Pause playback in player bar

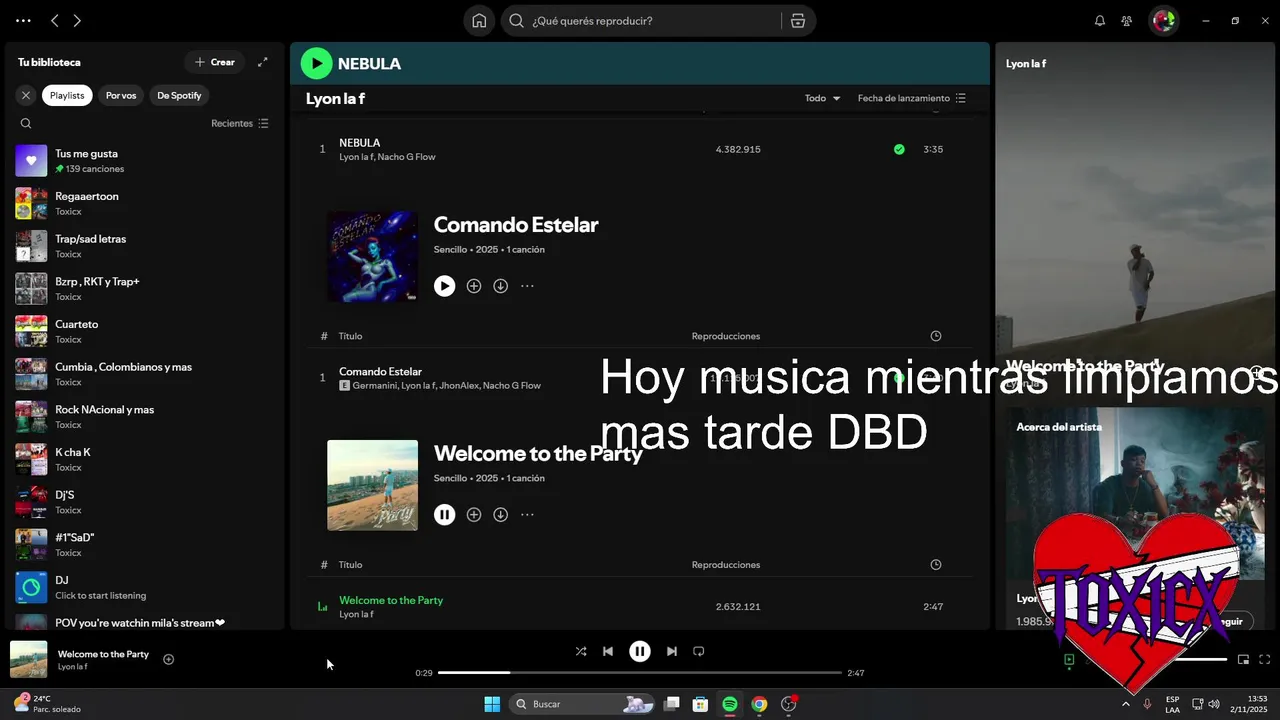pyautogui.click(x=640, y=651)
